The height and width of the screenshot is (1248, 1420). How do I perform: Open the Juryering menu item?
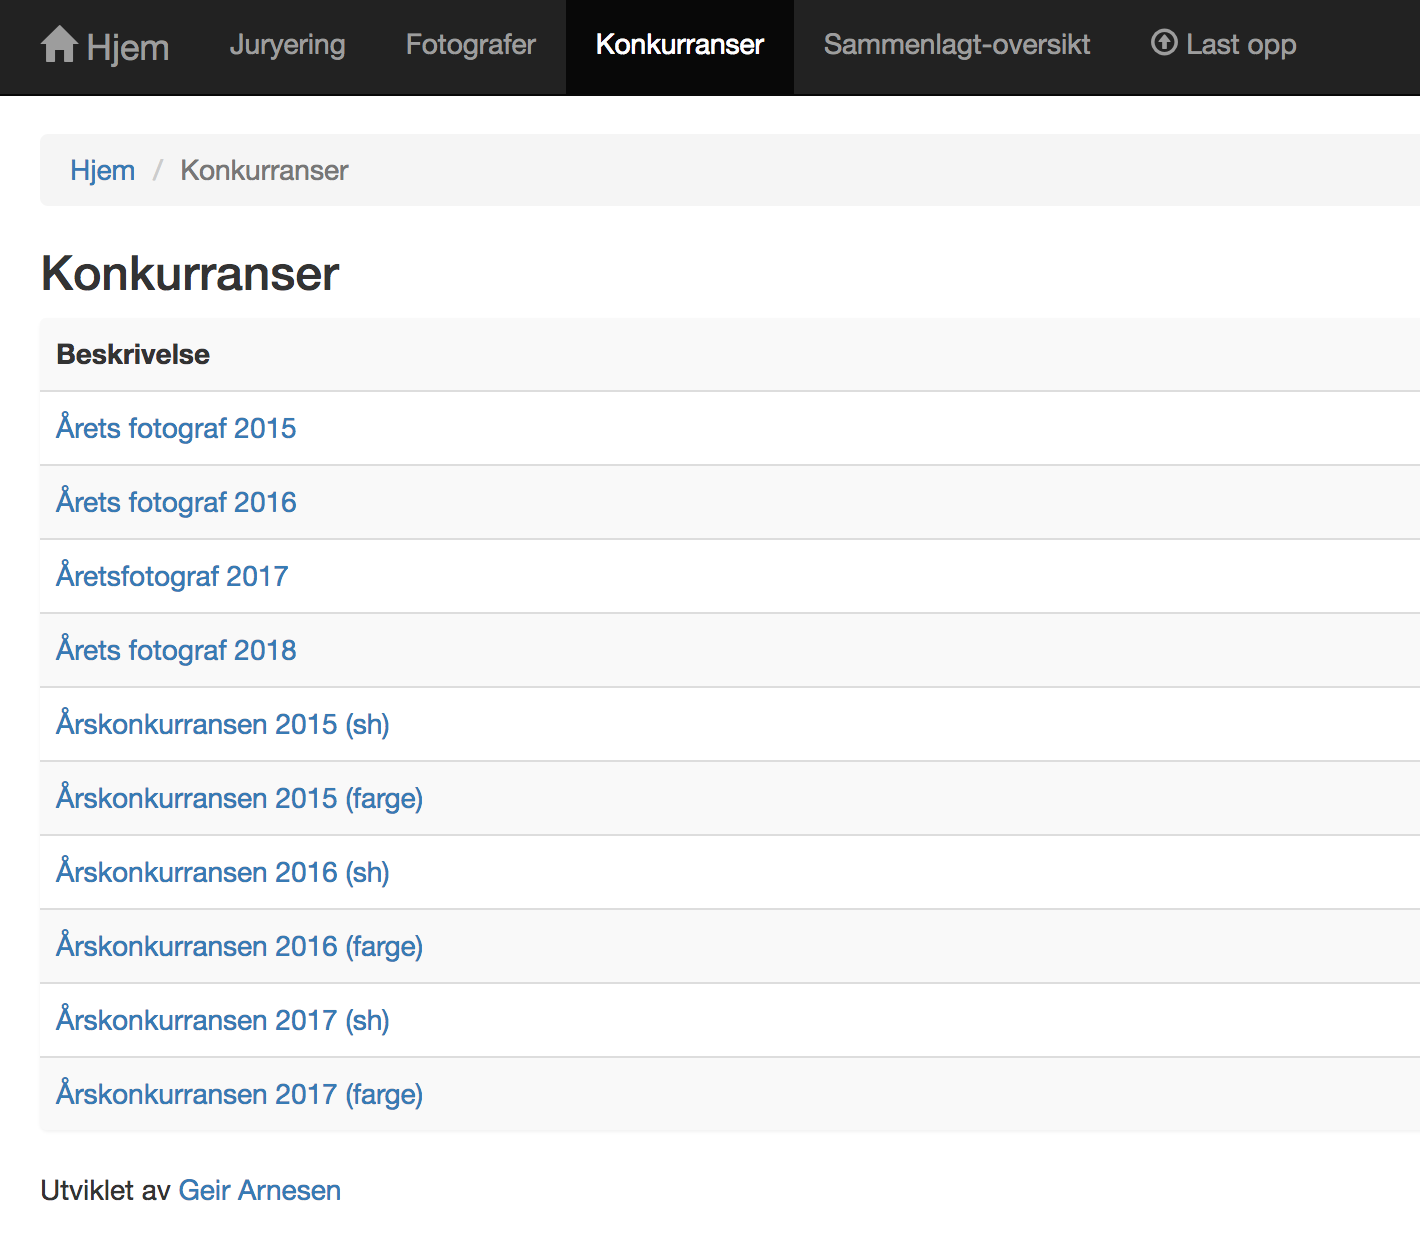pyautogui.click(x=287, y=45)
